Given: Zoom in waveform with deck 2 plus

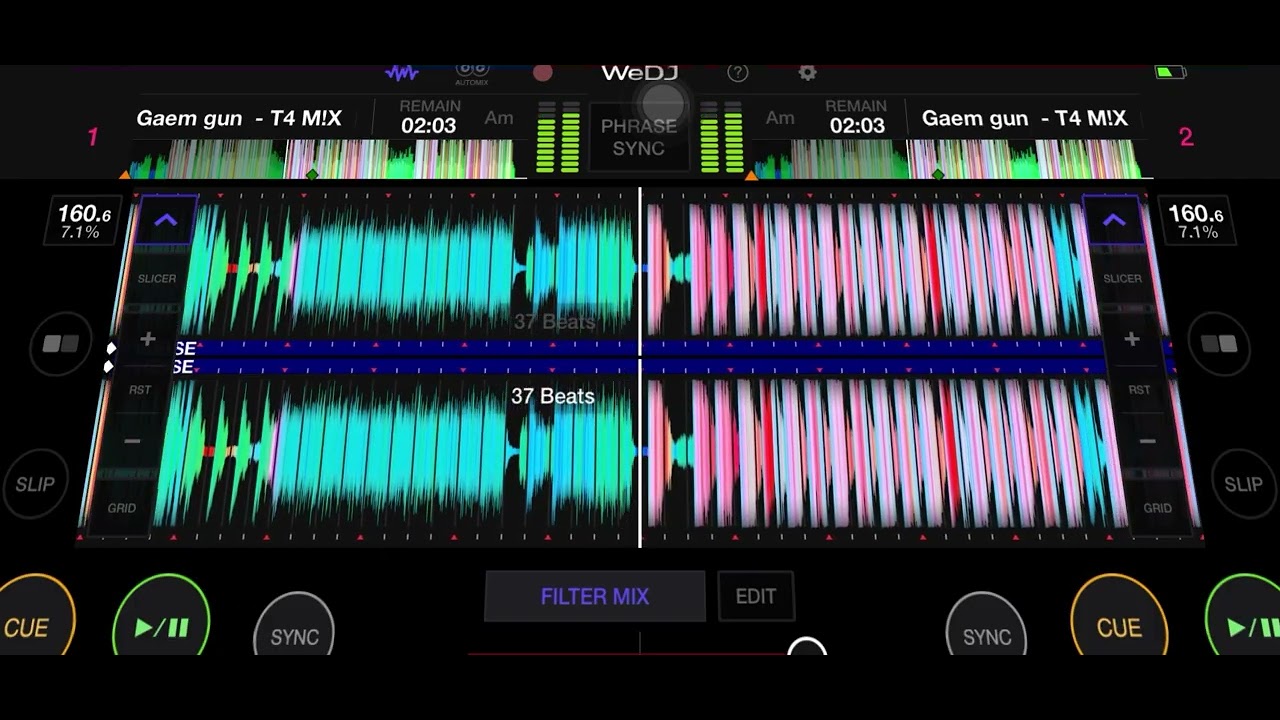Looking at the screenshot, I should [1131, 340].
